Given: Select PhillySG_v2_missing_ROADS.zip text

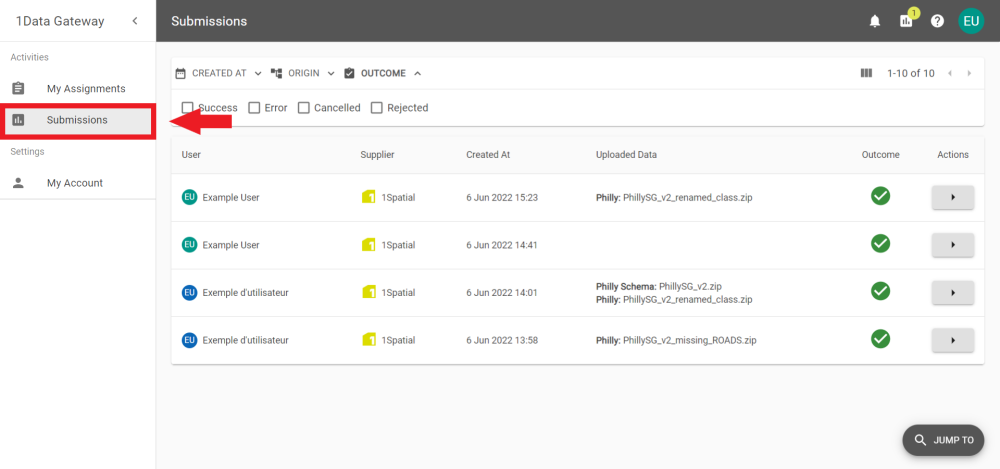Looking at the screenshot, I should (689, 340).
